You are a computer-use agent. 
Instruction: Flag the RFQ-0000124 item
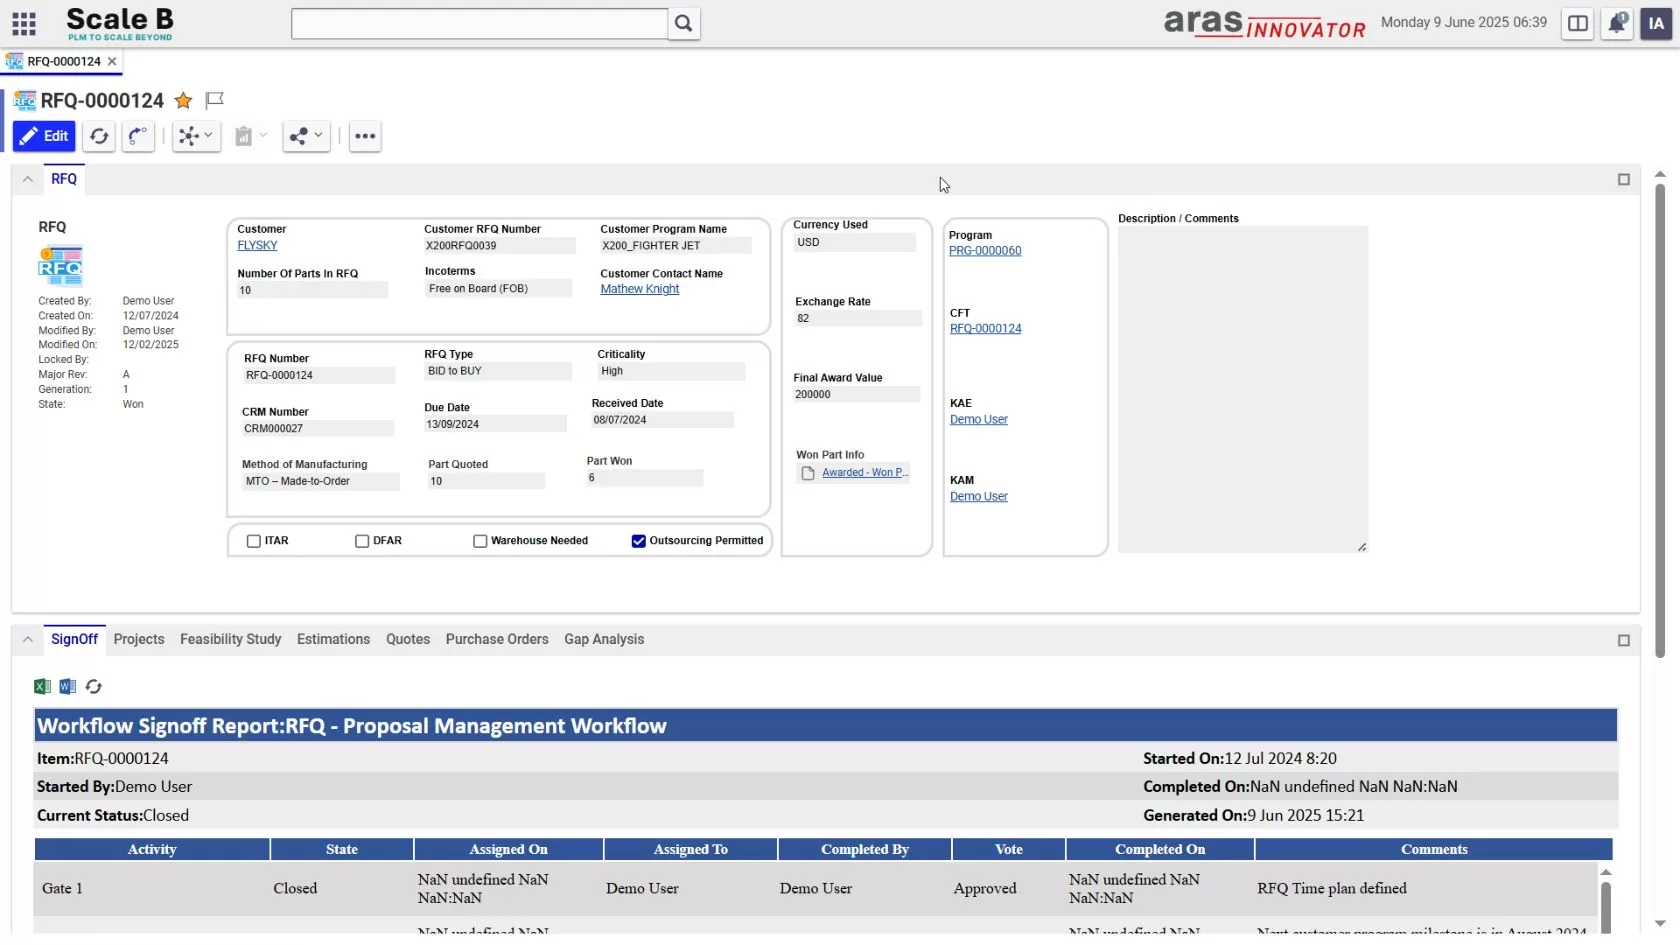point(213,100)
